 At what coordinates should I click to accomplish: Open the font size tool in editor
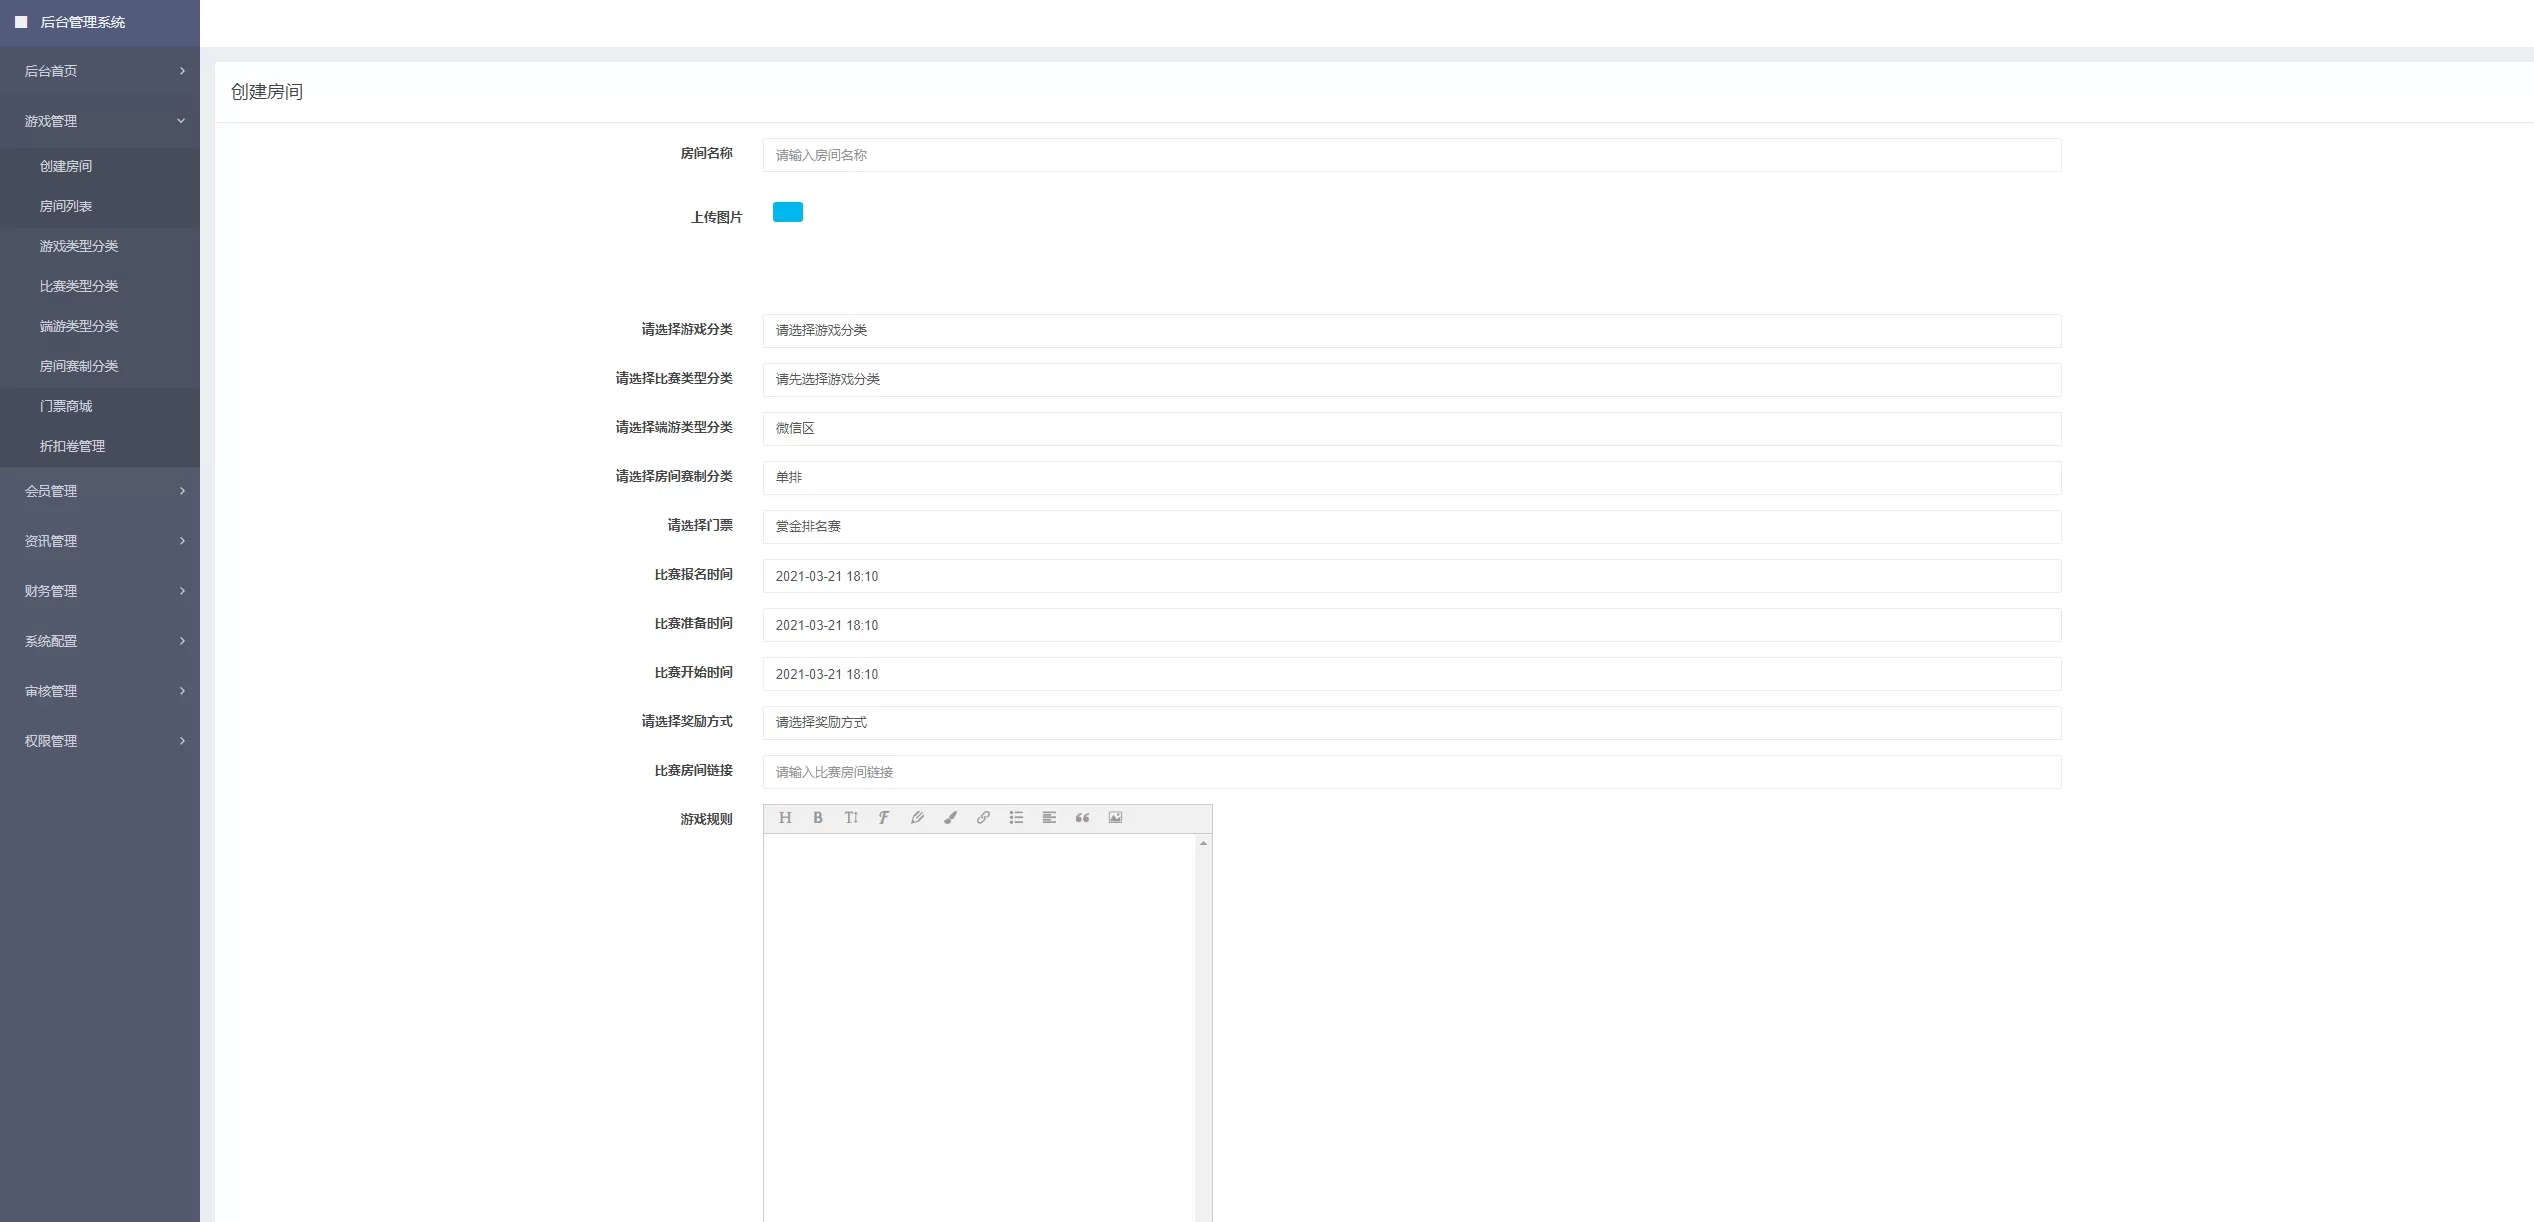tap(851, 818)
